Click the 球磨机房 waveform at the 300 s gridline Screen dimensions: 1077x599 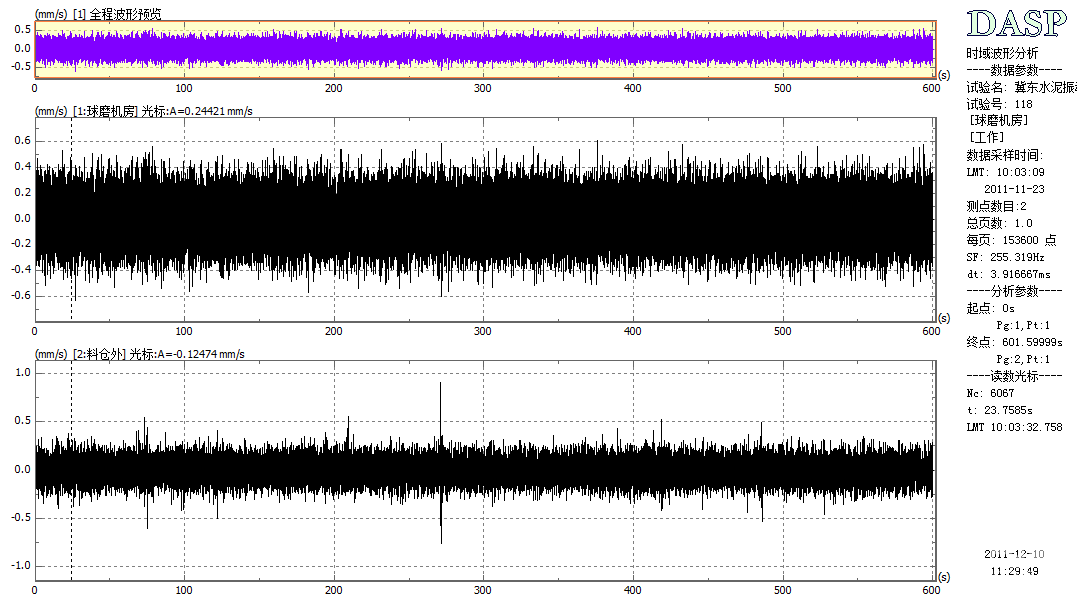tap(484, 219)
